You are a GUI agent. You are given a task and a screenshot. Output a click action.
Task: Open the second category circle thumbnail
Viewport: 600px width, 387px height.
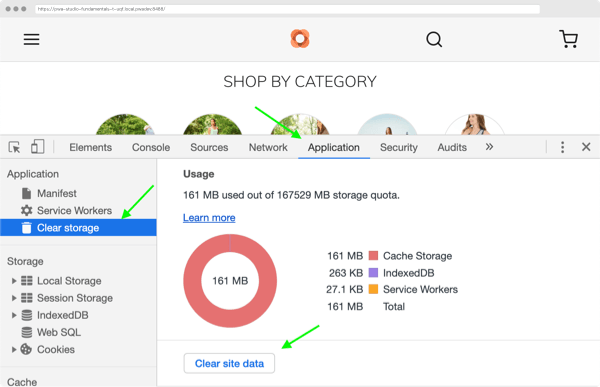tap(212, 124)
